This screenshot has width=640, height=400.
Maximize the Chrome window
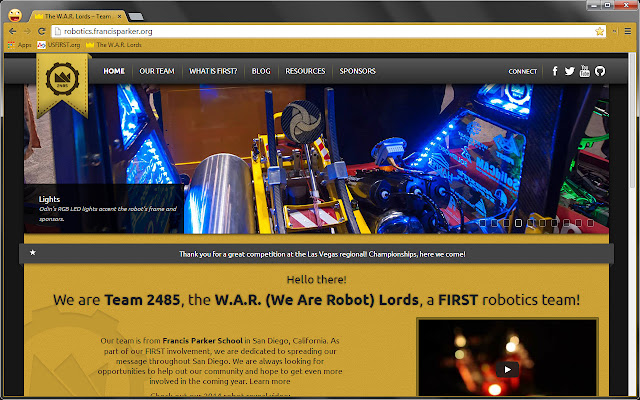click(x=607, y=5)
